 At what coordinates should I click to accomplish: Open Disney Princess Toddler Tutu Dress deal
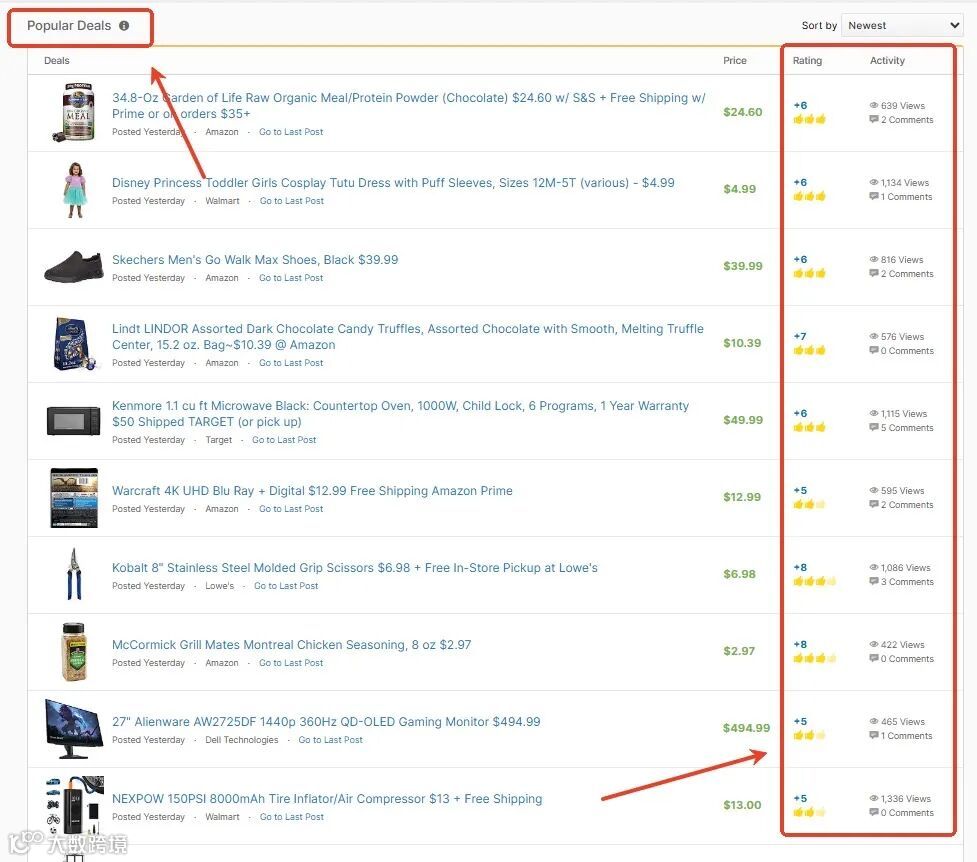pos(393,183)
